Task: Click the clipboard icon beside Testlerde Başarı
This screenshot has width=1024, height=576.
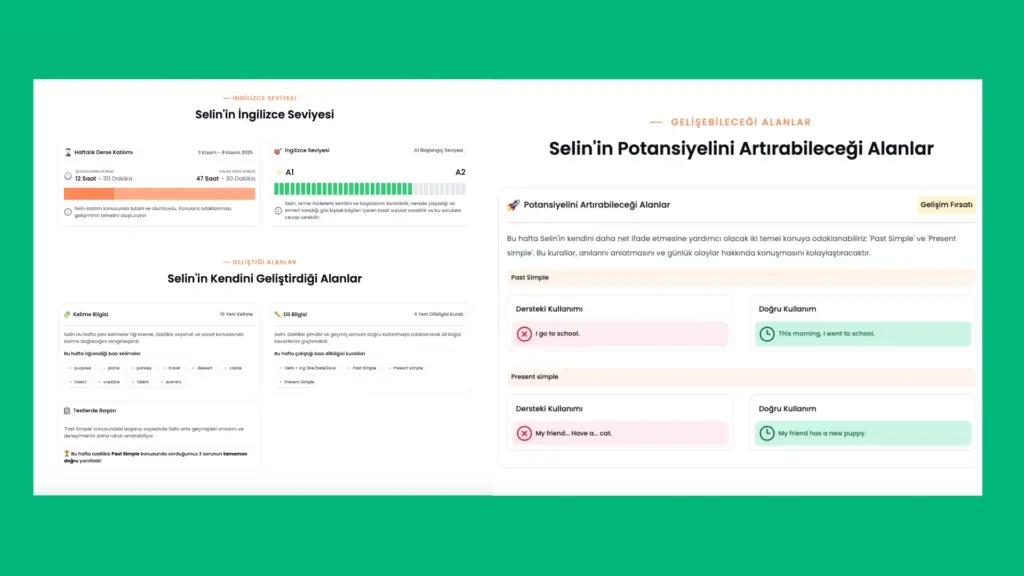Action: 67,410
